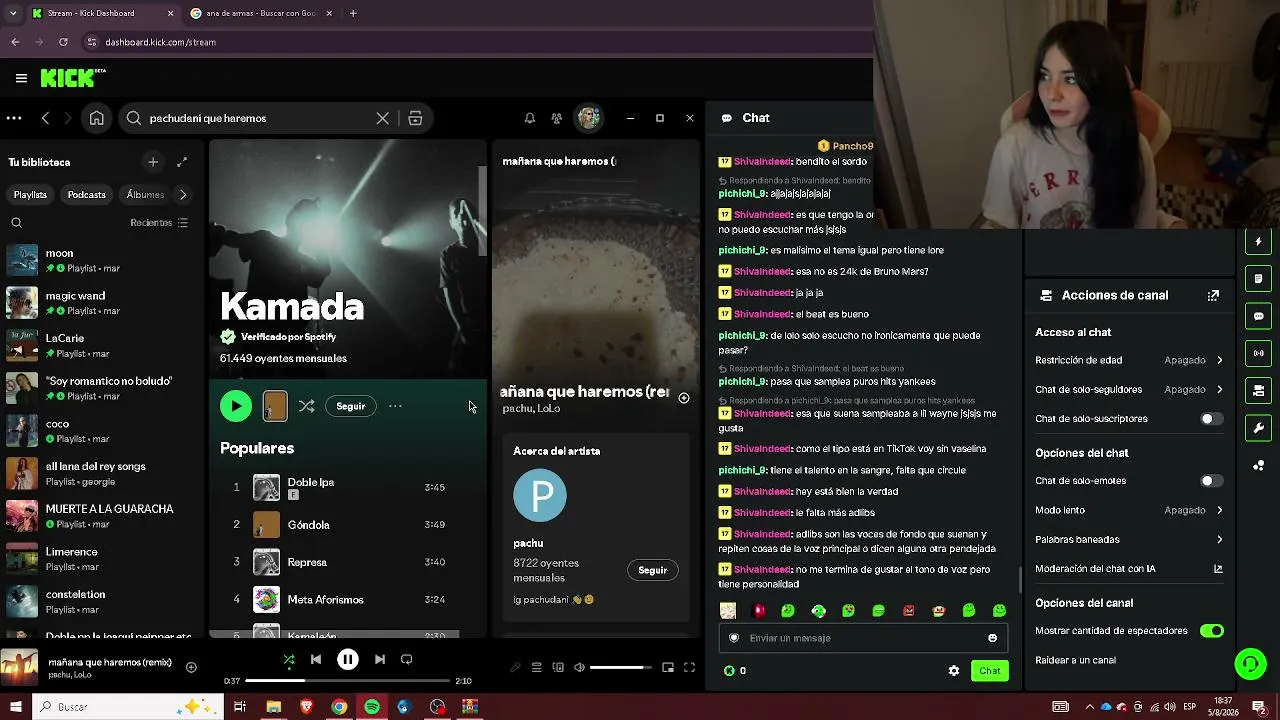Toggle shuffle beside the Seguir button
Screen dimensions: 1280x720
point(306,406)
